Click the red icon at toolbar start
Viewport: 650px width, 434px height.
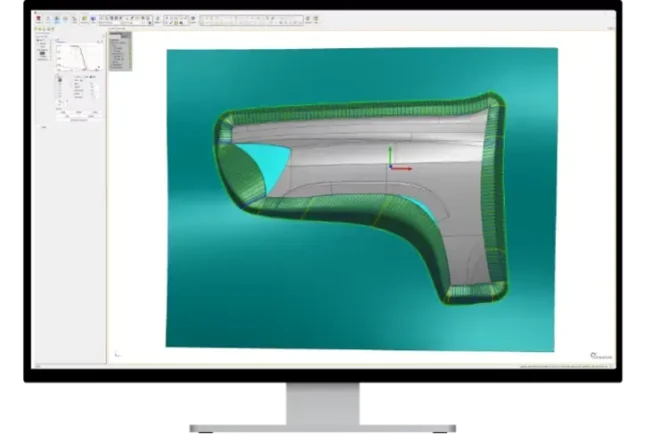point(38,18)
